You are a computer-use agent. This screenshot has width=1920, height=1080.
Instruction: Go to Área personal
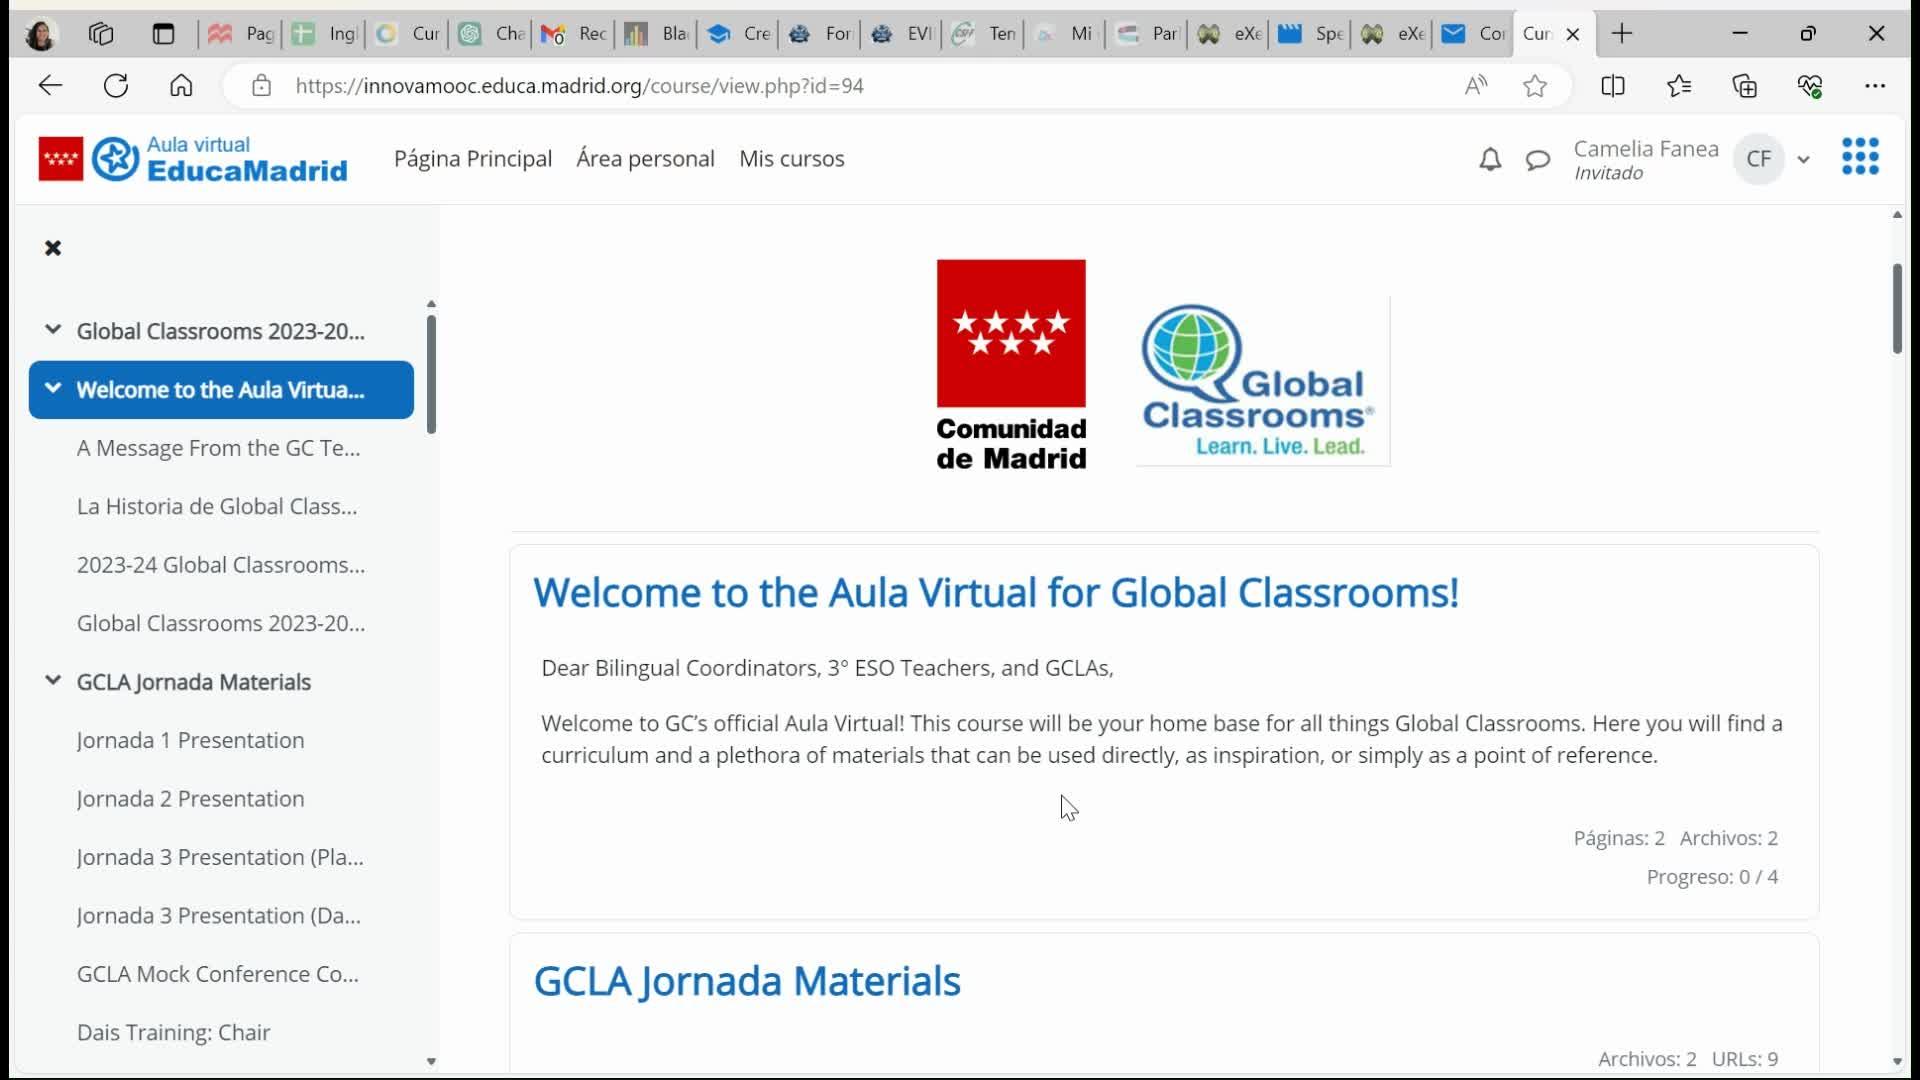click(x=645, y=159)
